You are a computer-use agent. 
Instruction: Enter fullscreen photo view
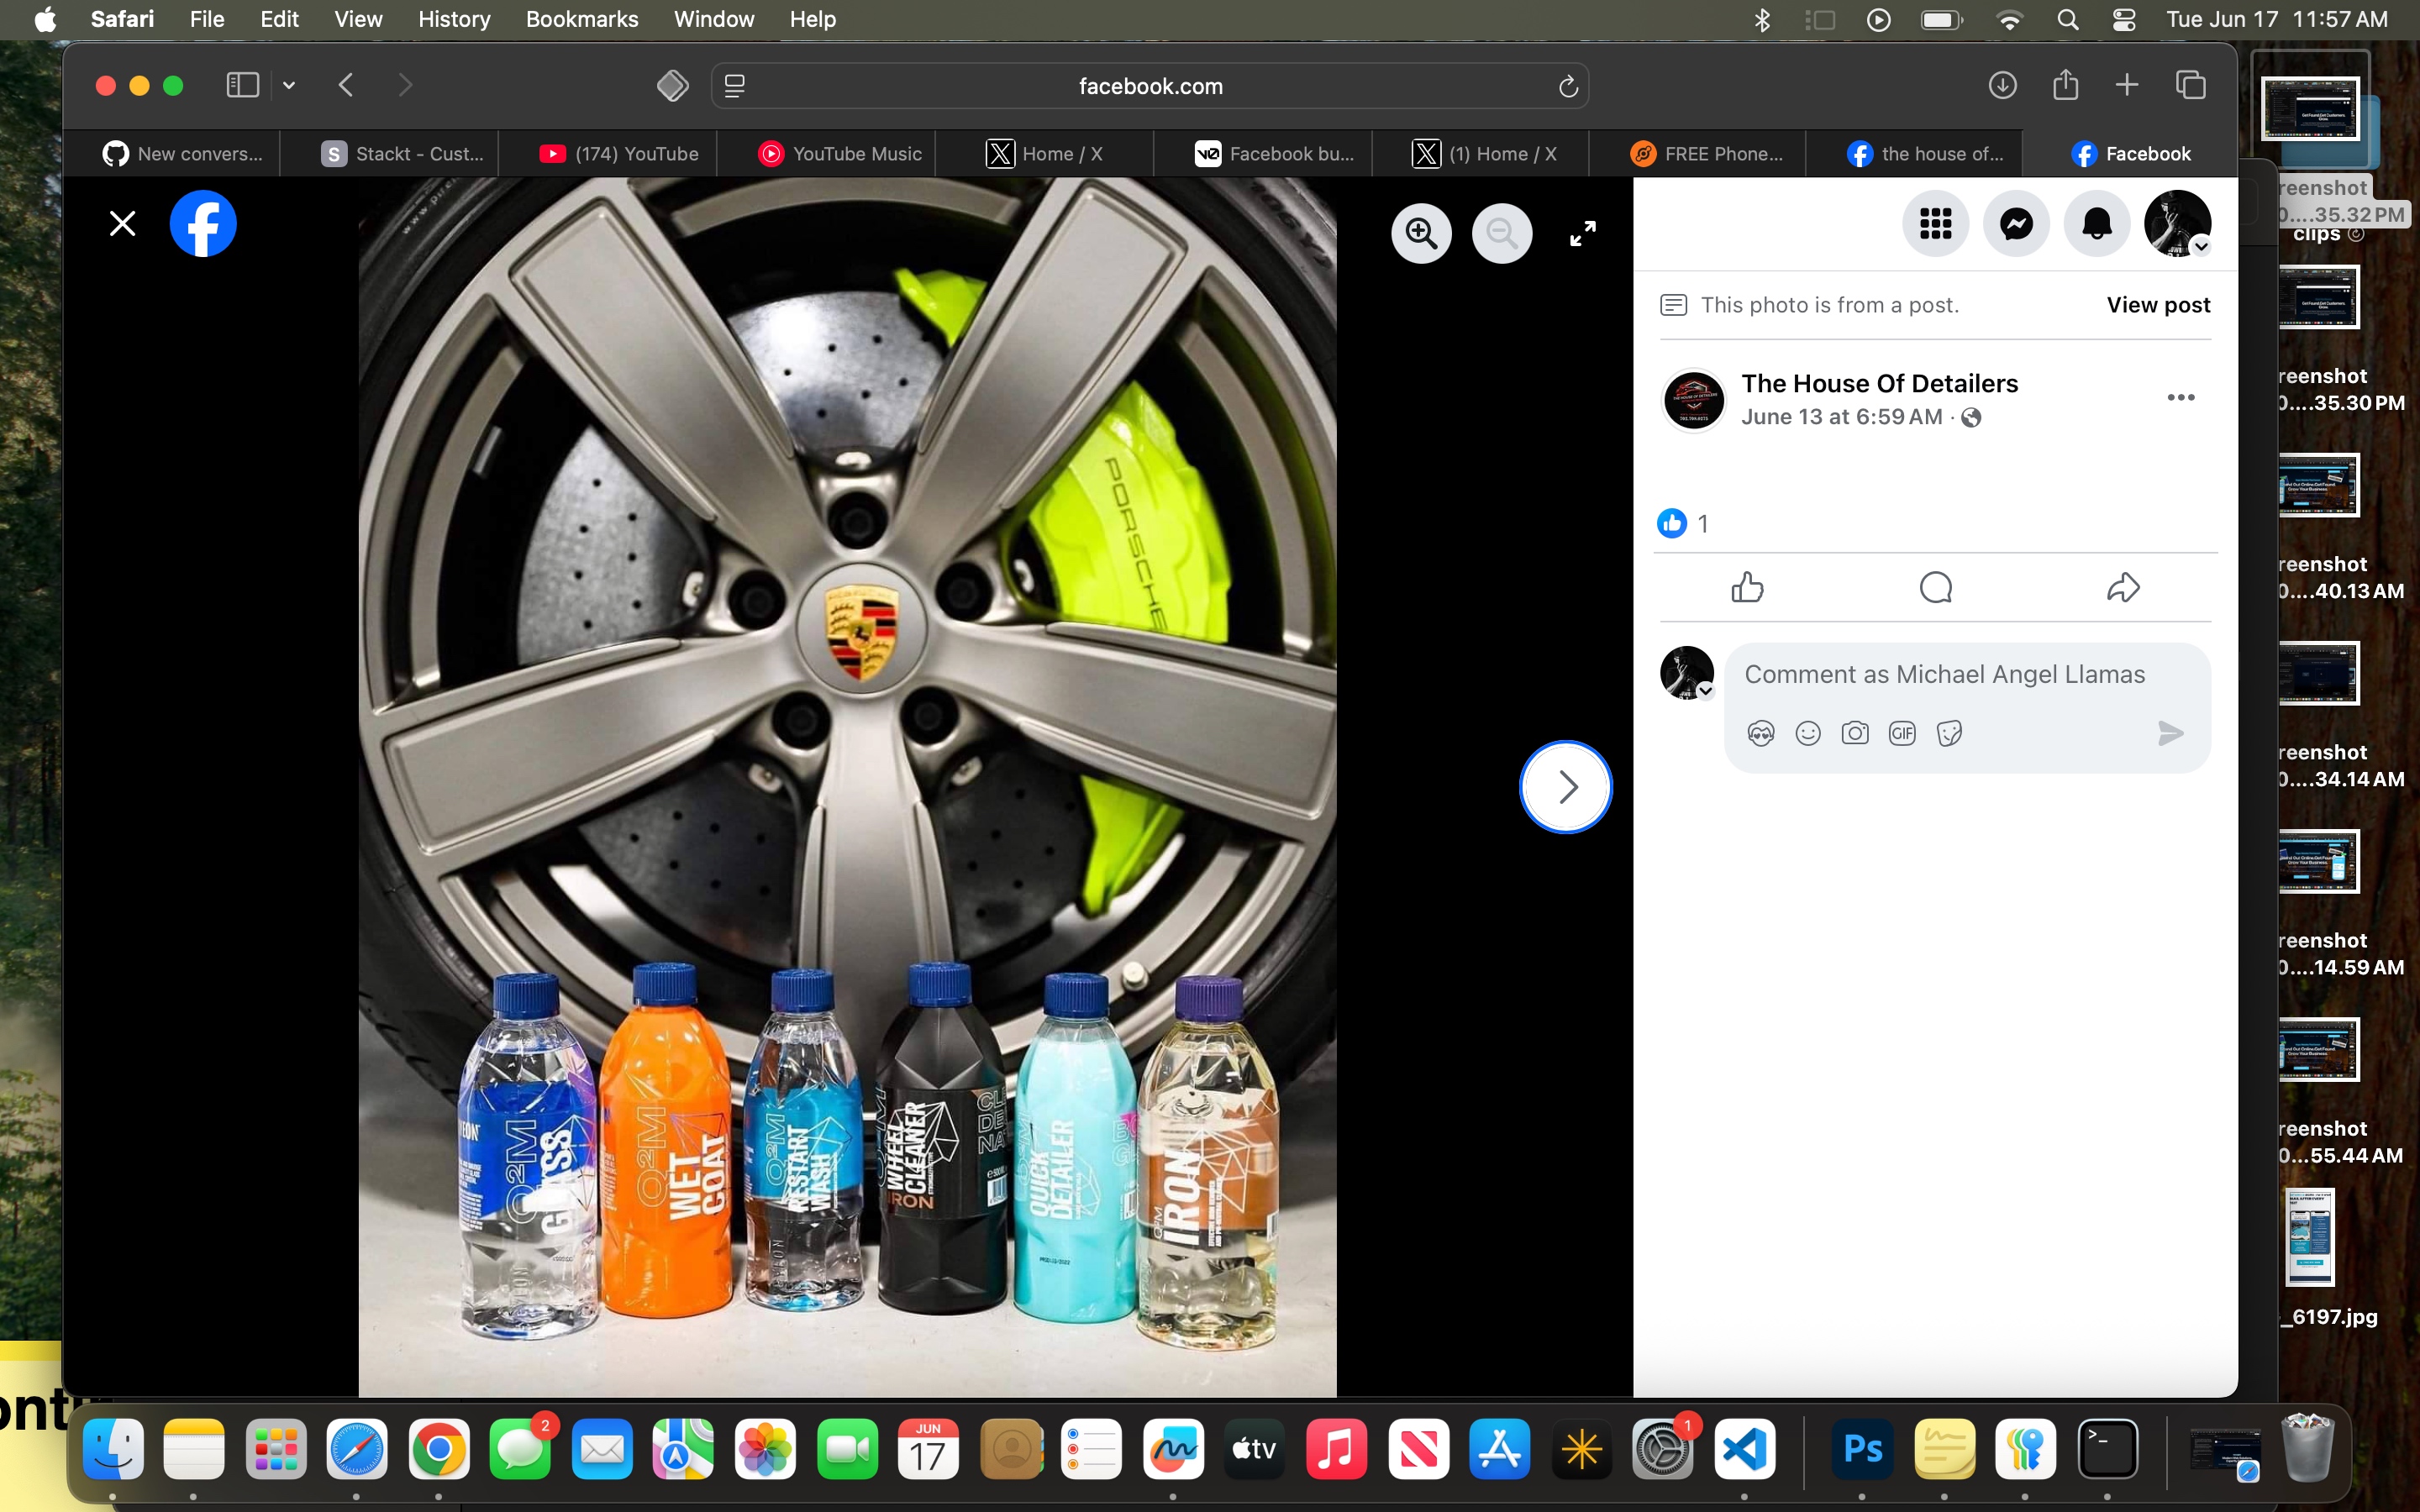1583,234
